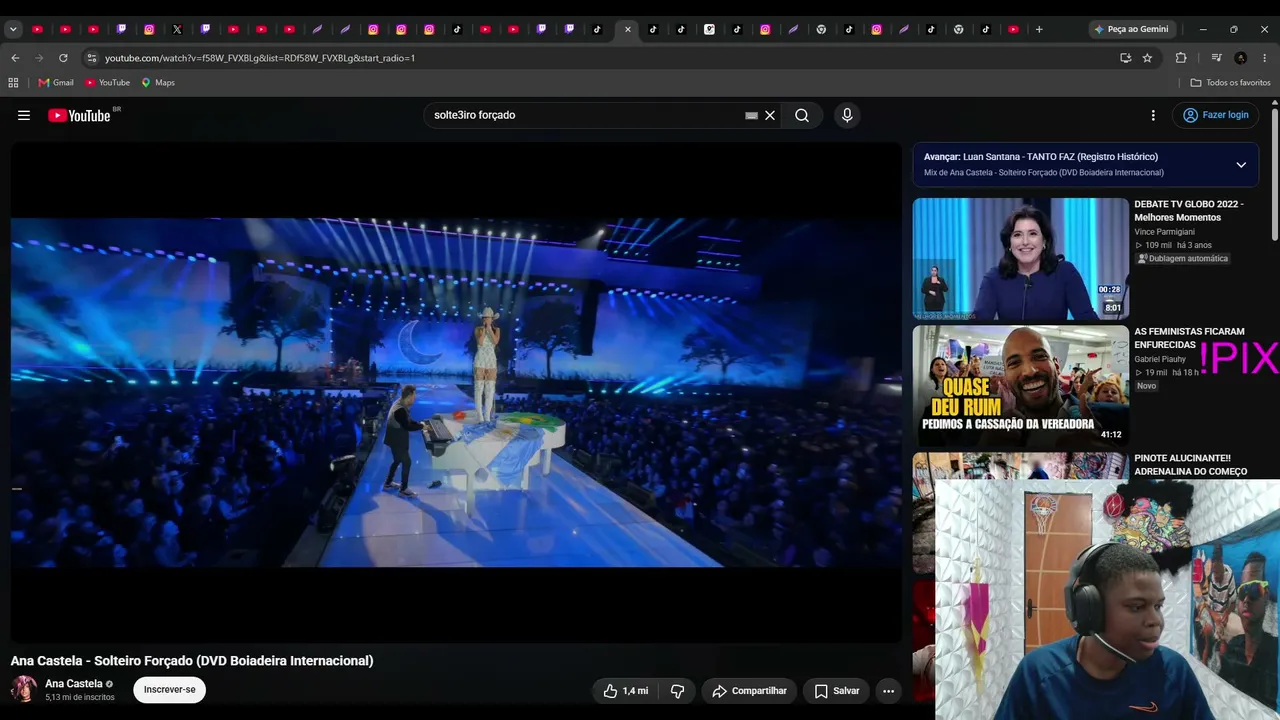The width and height of the screenshot is (1280, 720).
Task: Open the YouTube bookmark in bookmarks bar
Action: tap(107, 83)
